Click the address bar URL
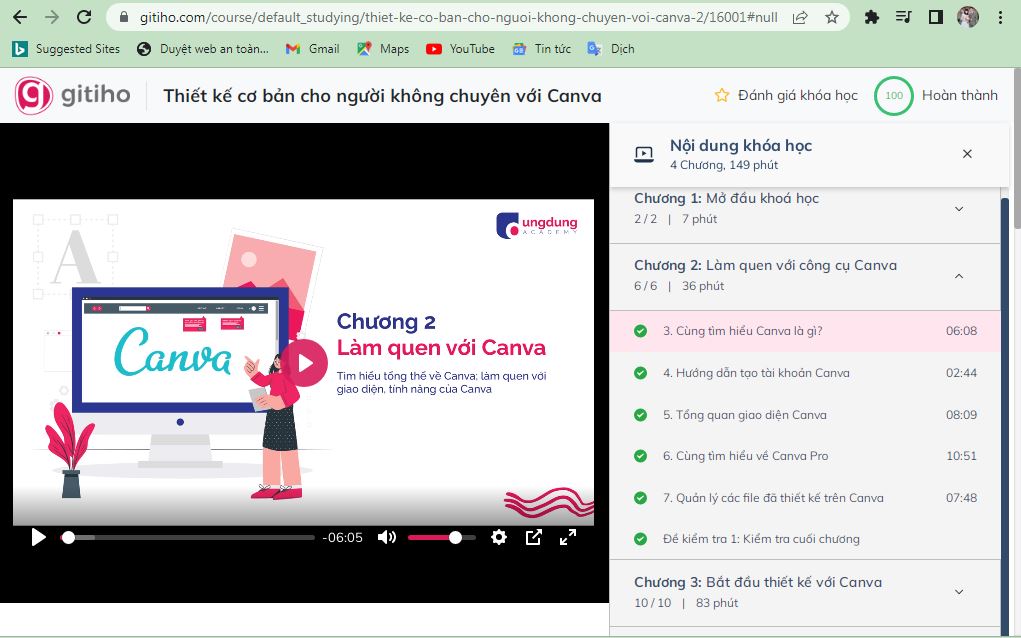Viewport: 1021px width, 638px height. (458, 17)
